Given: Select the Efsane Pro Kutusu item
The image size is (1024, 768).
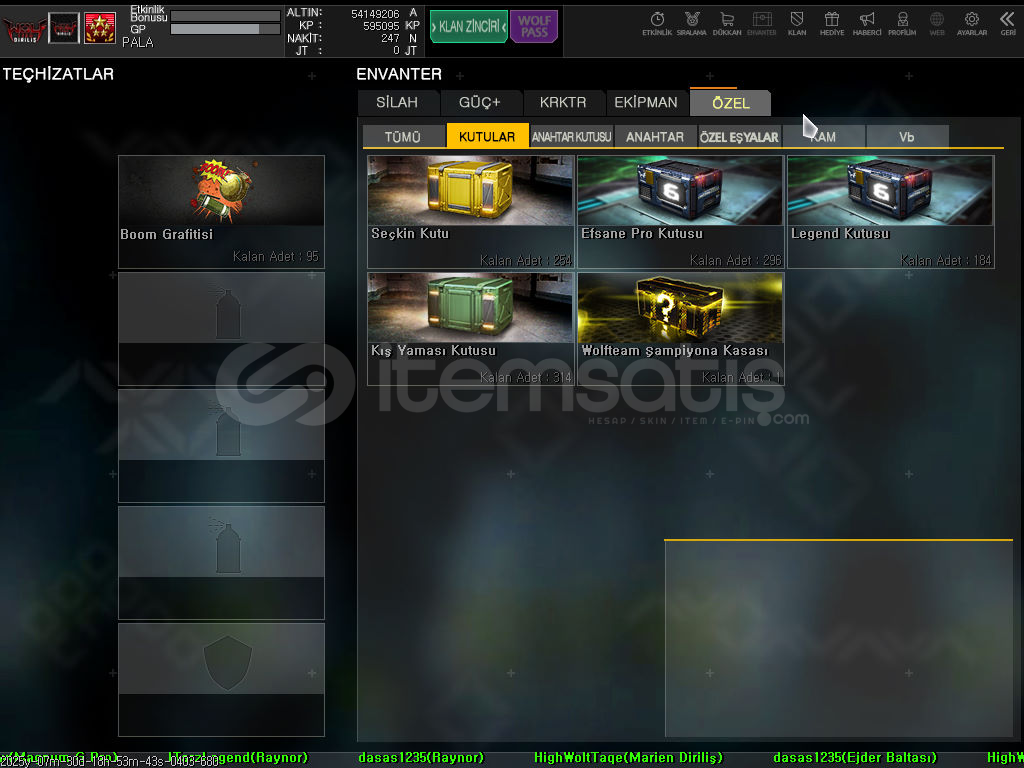Looking at the screenshot, I should (680, 212).
